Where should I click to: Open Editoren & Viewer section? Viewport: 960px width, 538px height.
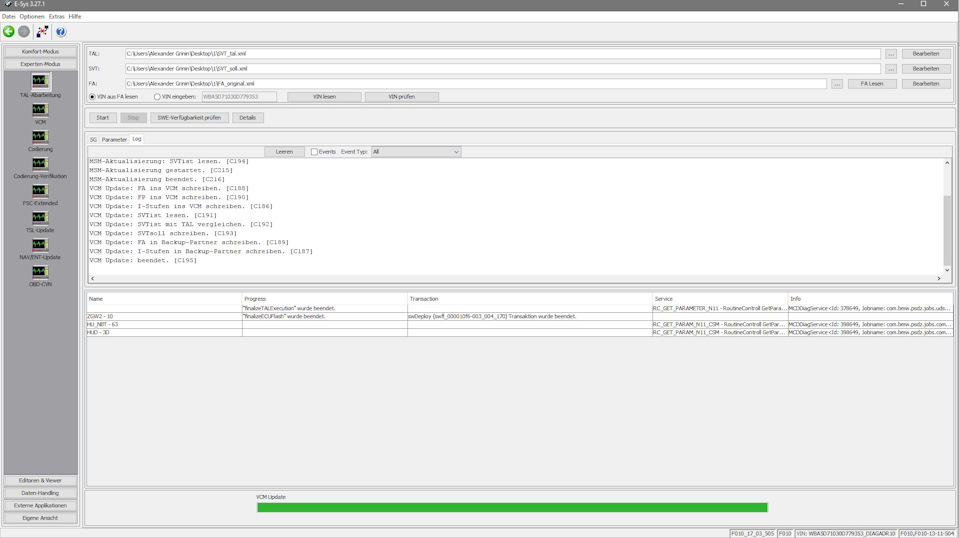(40, 480)
